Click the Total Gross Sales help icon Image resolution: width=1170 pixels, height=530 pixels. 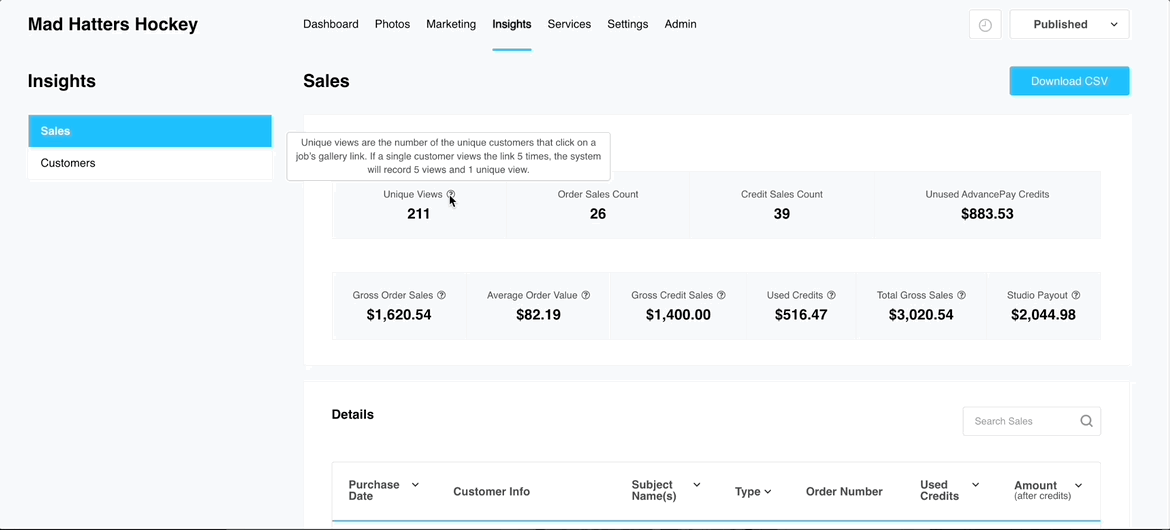pos(961,296)
